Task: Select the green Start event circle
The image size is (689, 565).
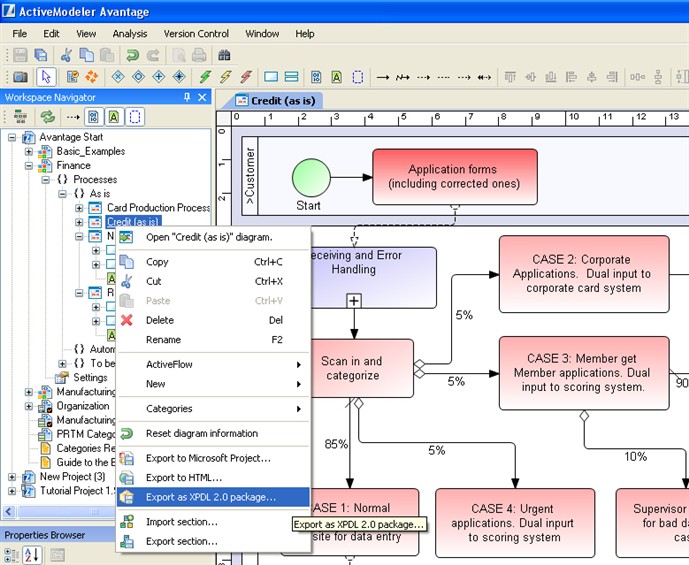Action: coord(311,177)
